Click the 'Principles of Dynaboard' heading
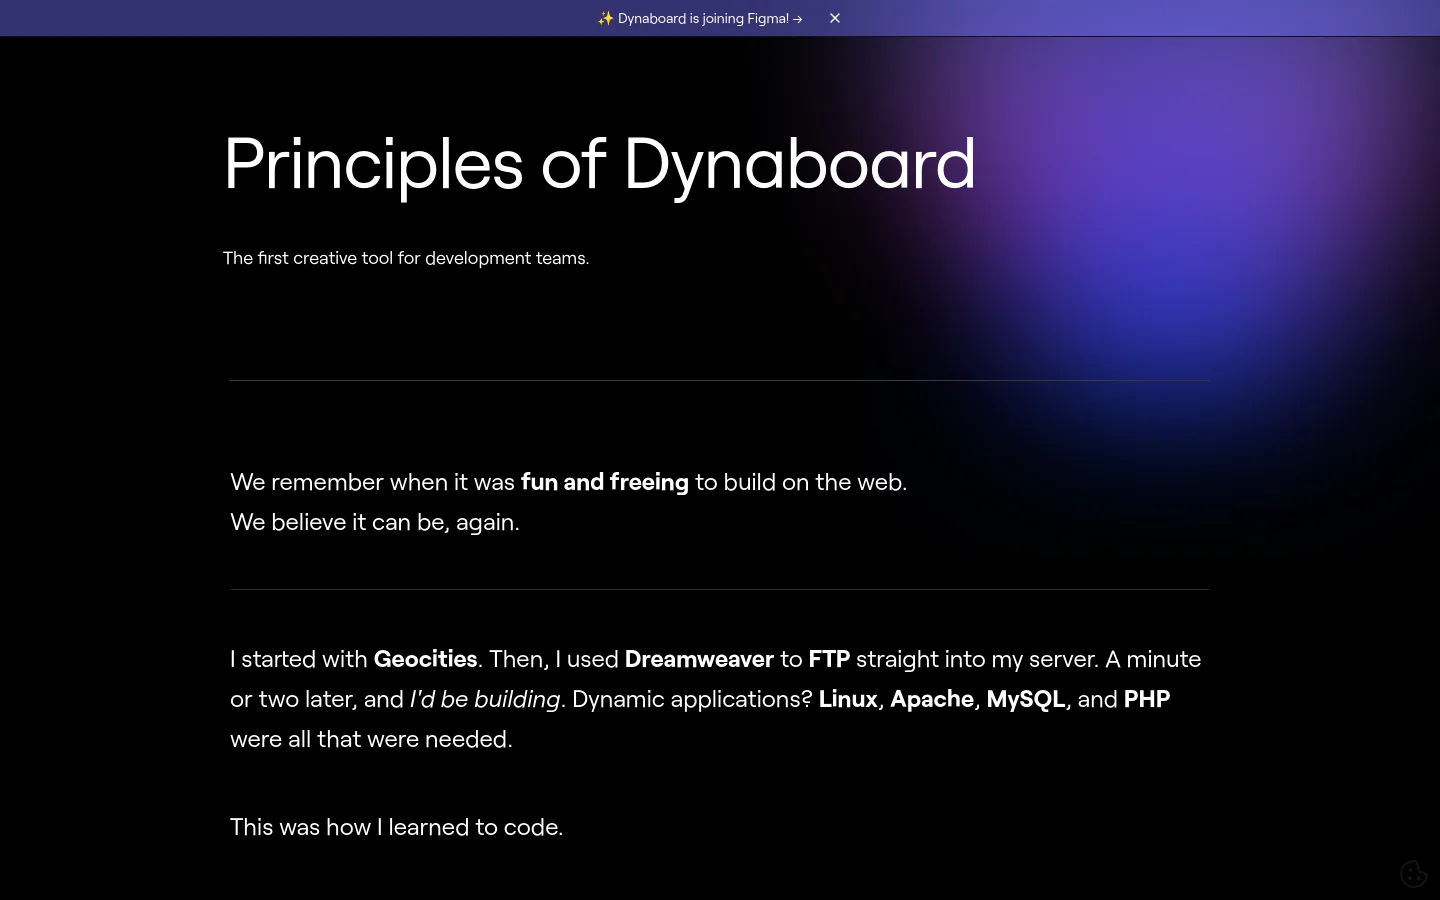The width and height of the screenshot is (1440, 900). [x=599, y=164]
